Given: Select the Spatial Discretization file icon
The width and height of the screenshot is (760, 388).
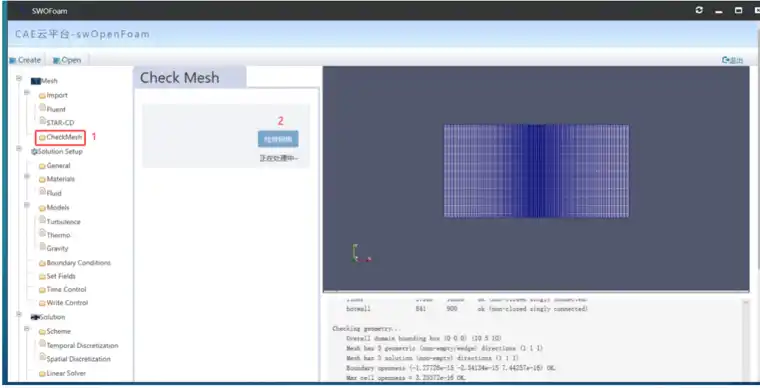Looking at the screenshot, I should point(43,357).
